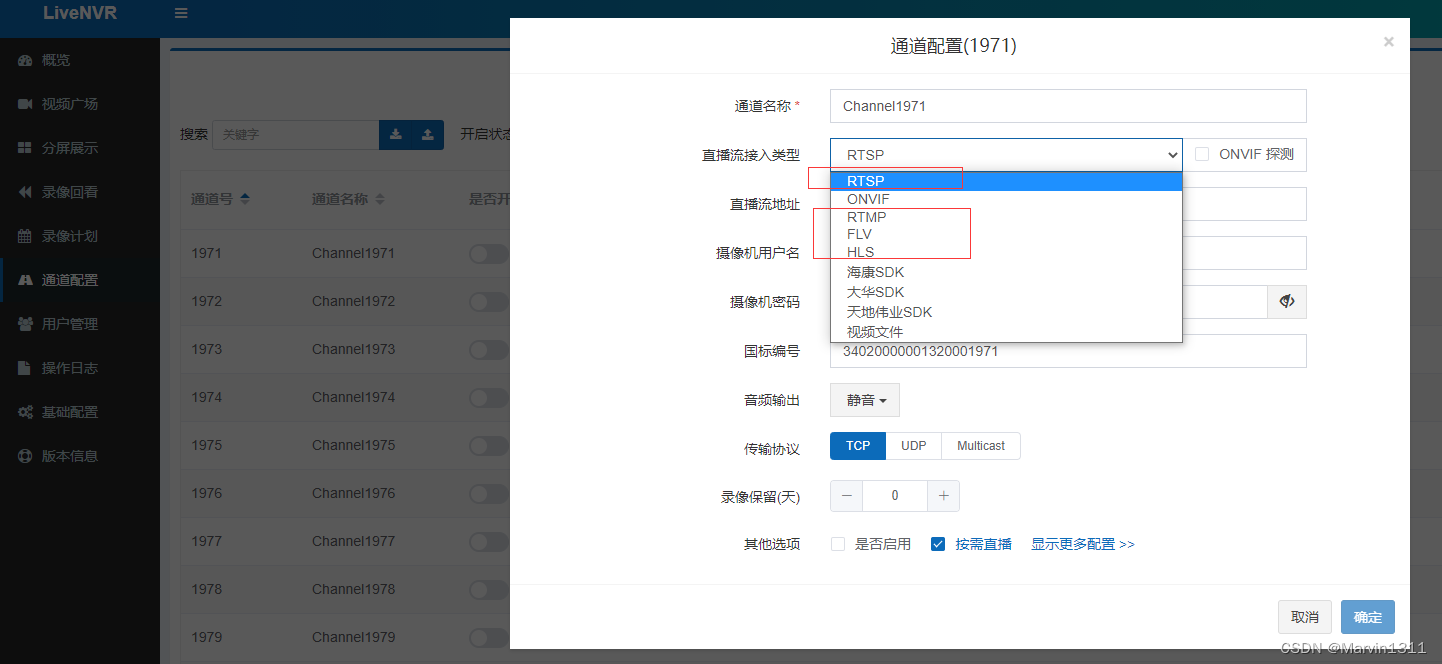The image size is (1442, 664).
Task: Click the 录像回看 rewind icon
Action: (25, 192)
